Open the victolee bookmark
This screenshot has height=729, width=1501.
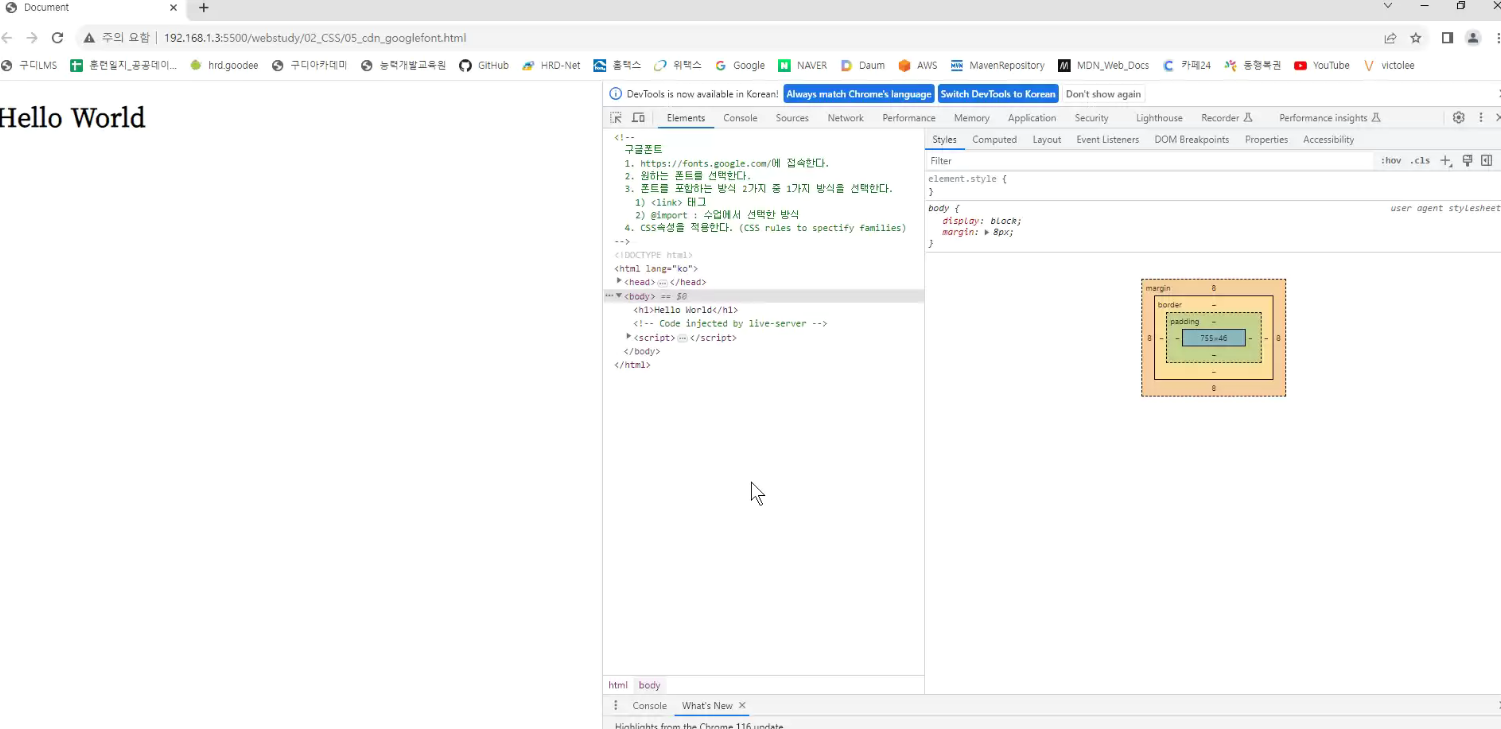(x=1389, y=66)
